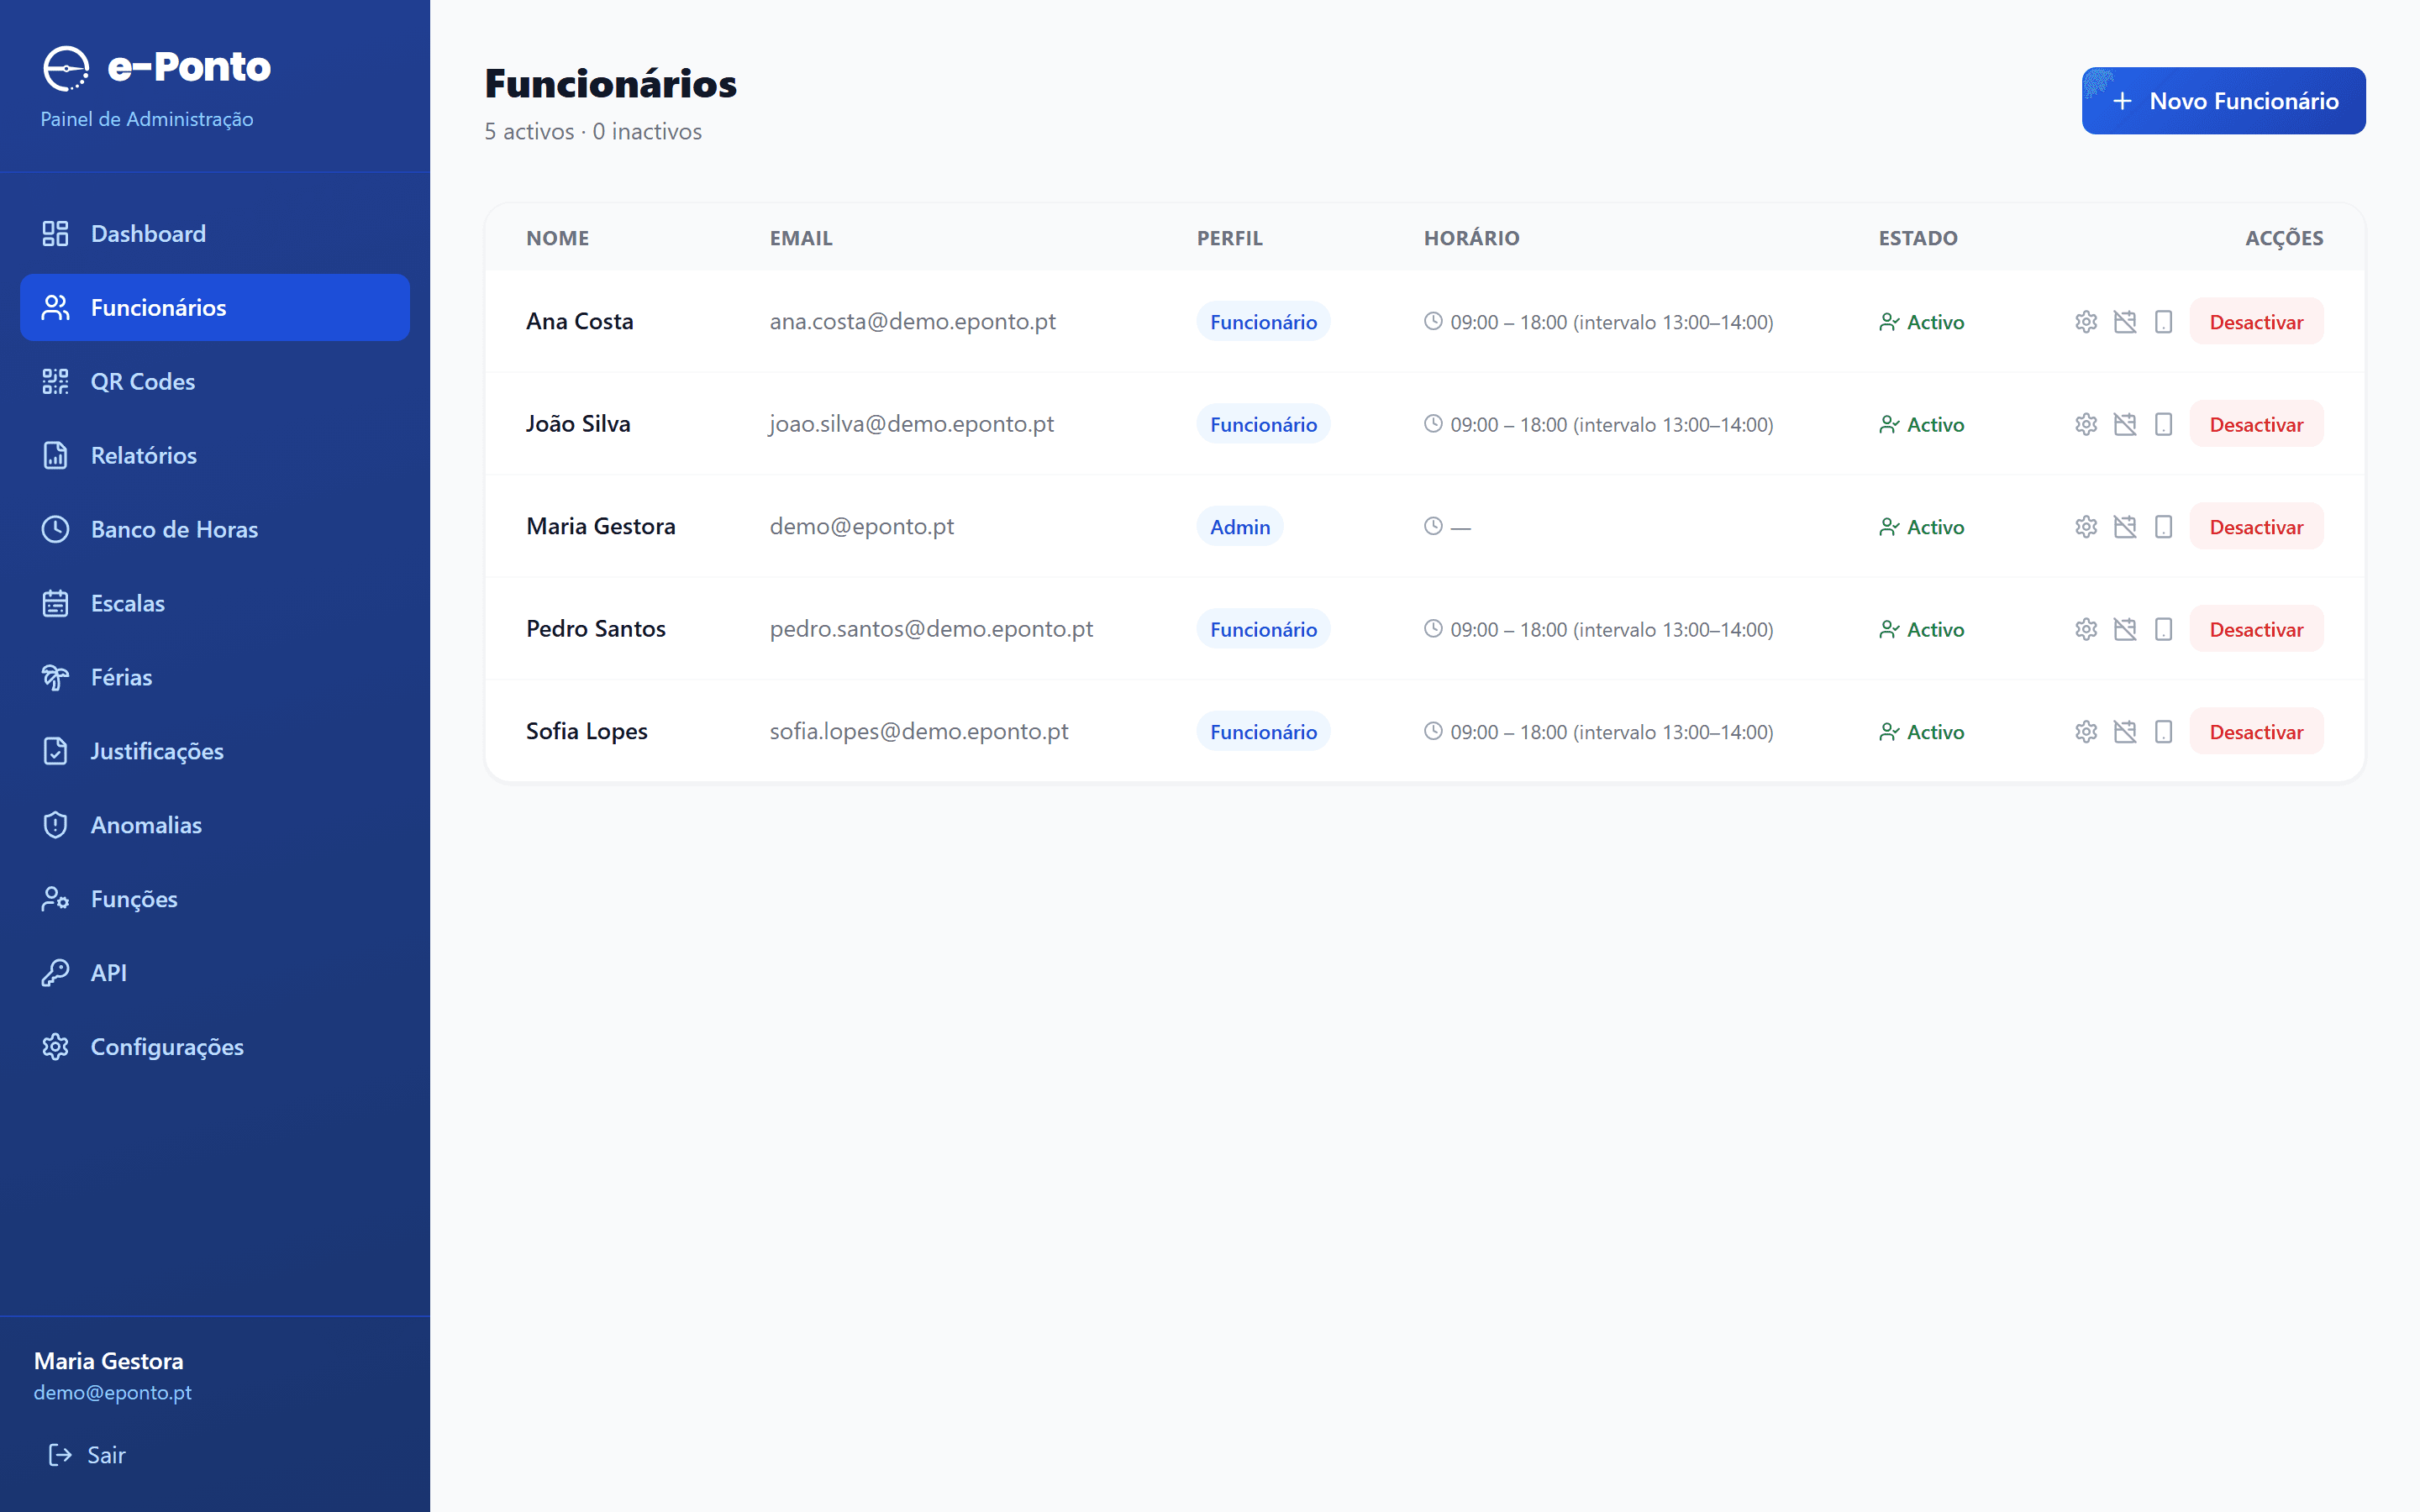2420x1512 pixels.
Task: Go to QR Codes section
Action: (215, 382)
